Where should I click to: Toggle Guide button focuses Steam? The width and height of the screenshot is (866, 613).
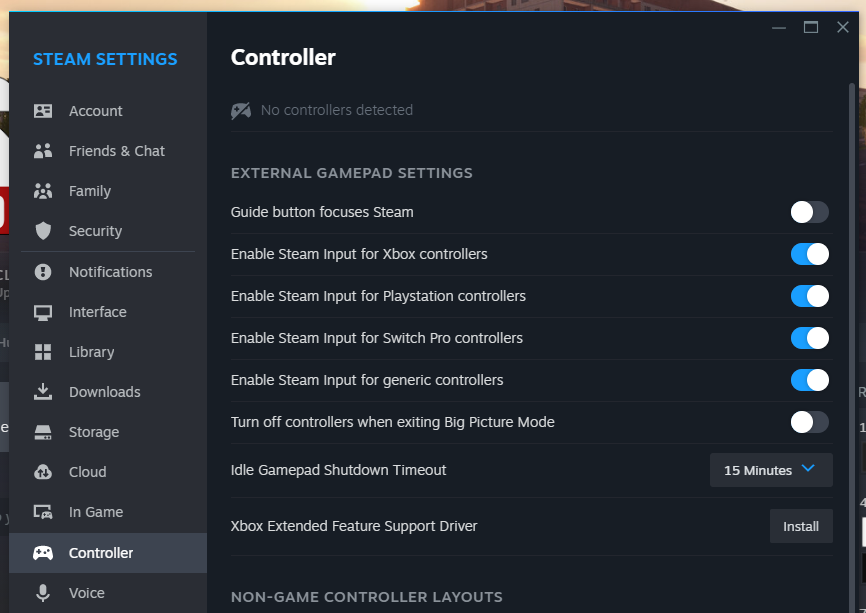809,212
